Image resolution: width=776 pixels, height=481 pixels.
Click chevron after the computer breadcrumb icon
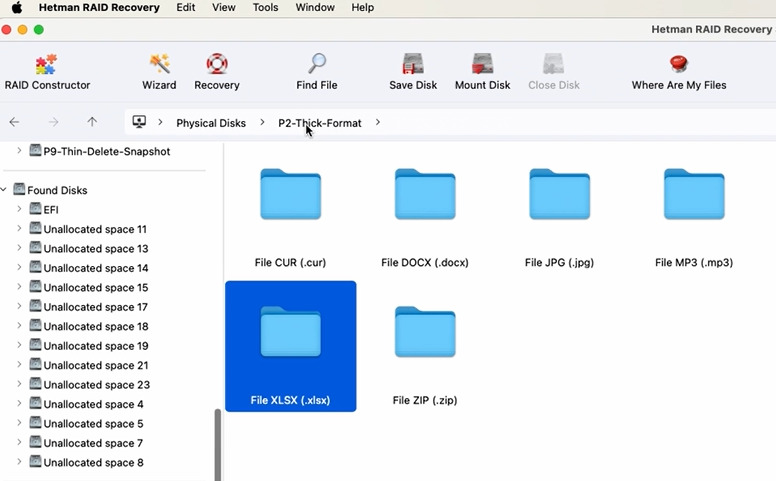tap(160, 122)
